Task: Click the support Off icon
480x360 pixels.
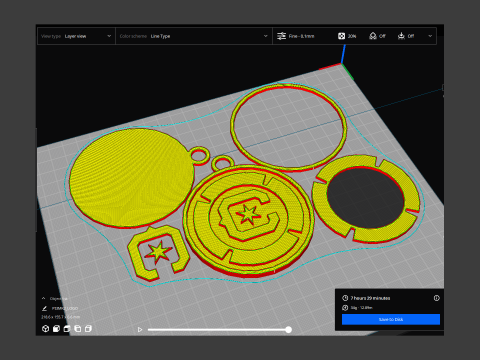Action: click(373, 36)
